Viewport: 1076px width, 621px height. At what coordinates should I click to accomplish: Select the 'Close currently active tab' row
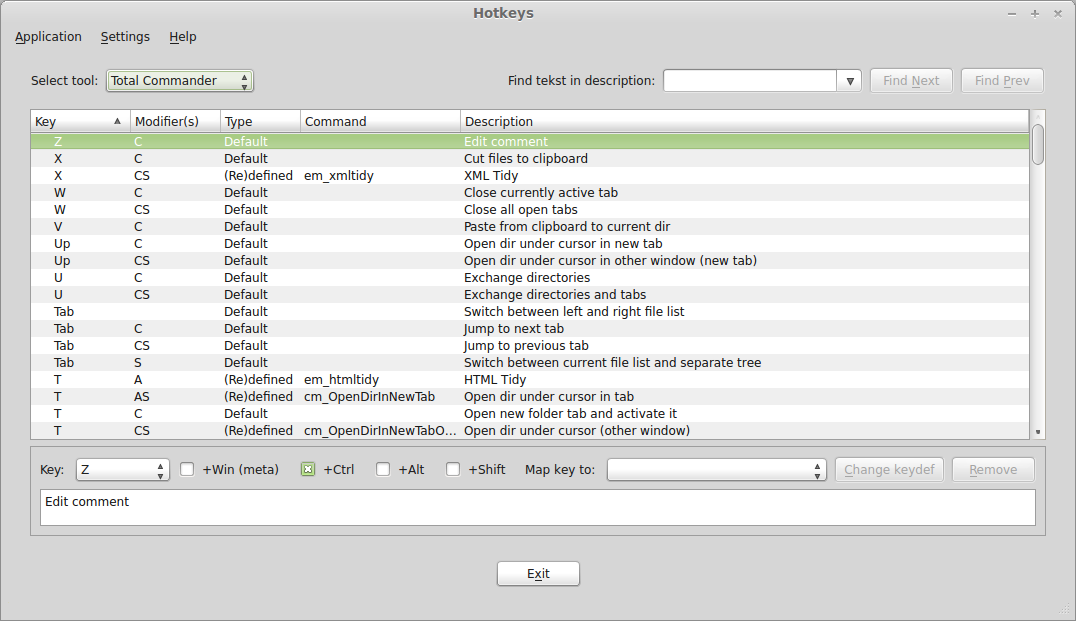[x=530, y=193]
